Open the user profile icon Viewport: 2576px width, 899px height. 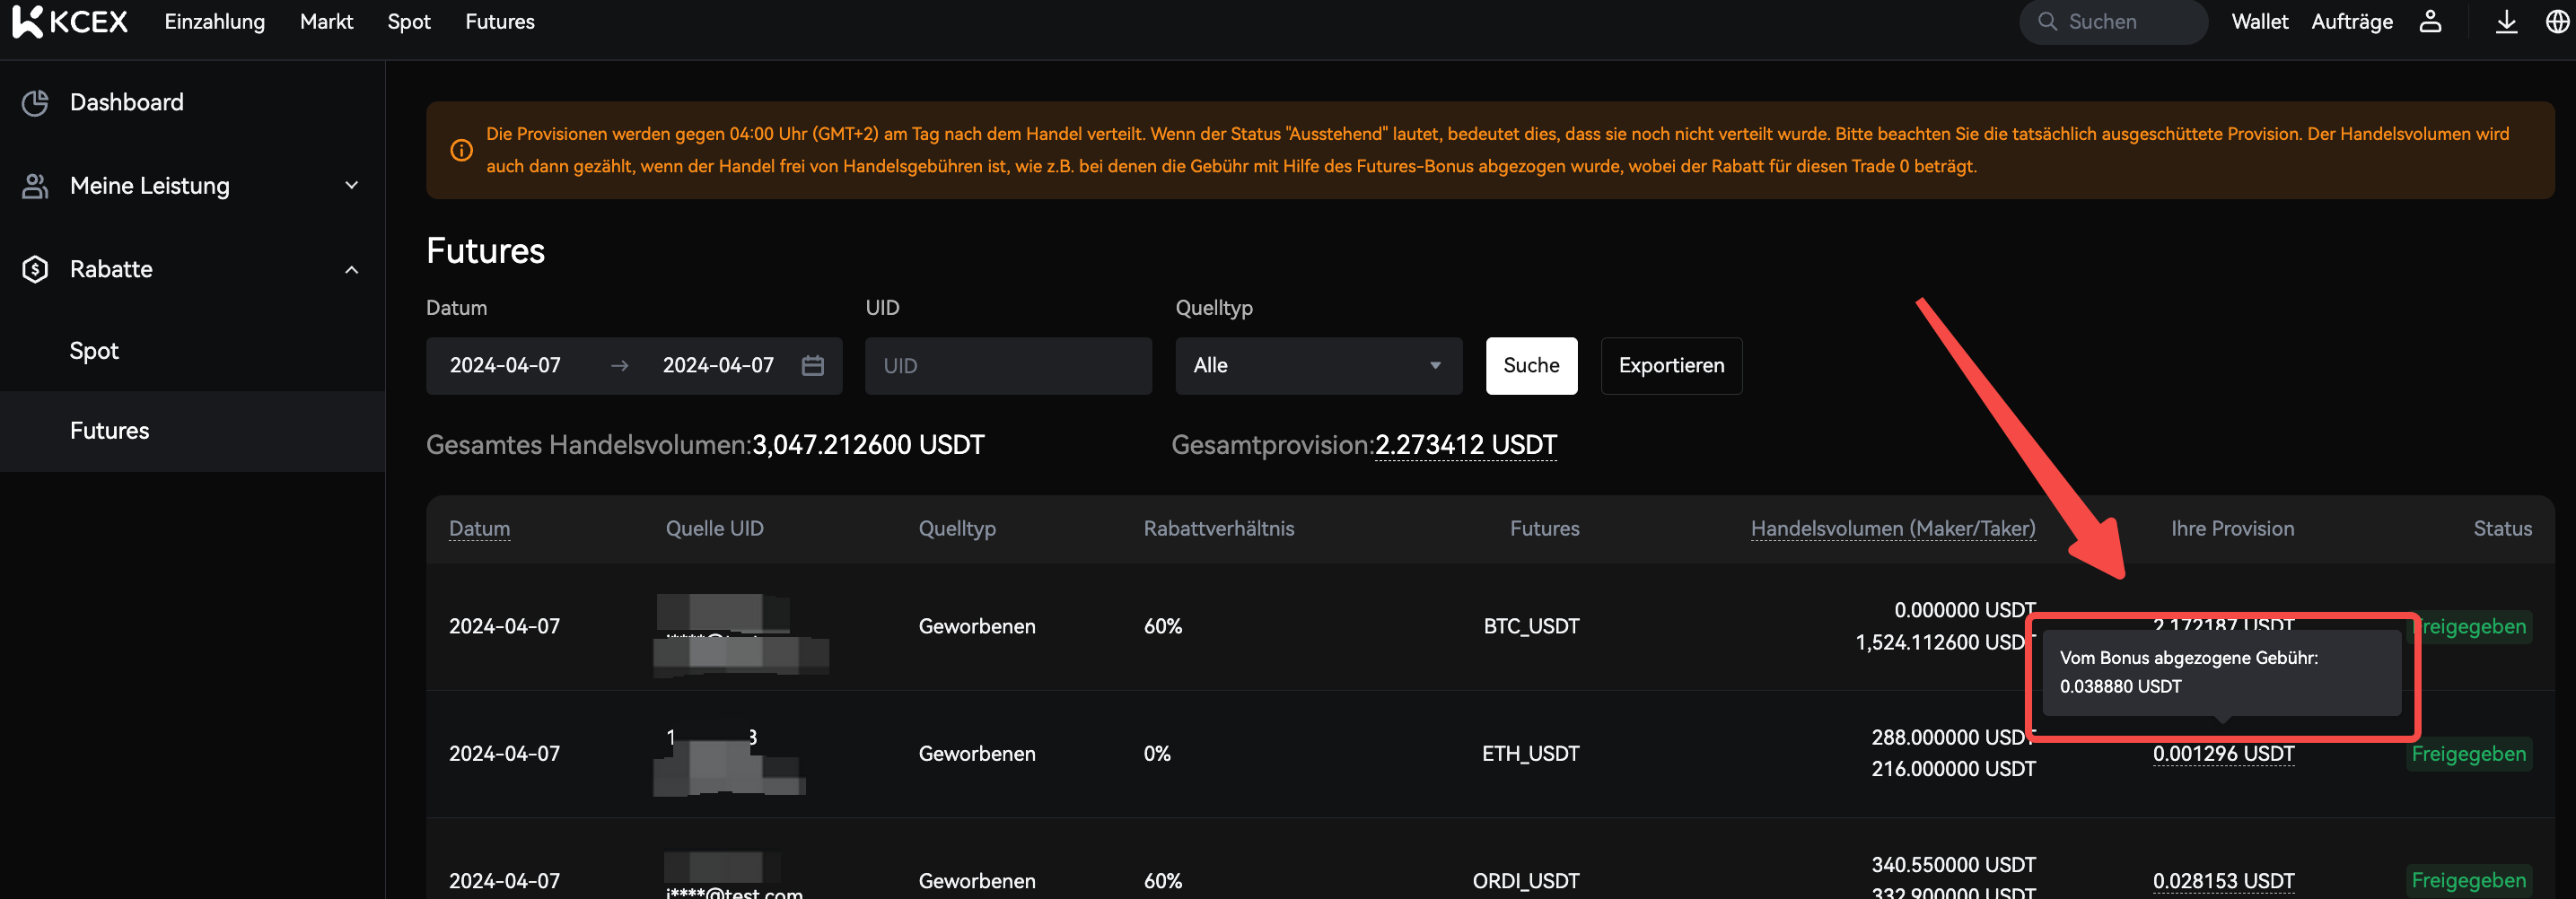click(2430, 21)
